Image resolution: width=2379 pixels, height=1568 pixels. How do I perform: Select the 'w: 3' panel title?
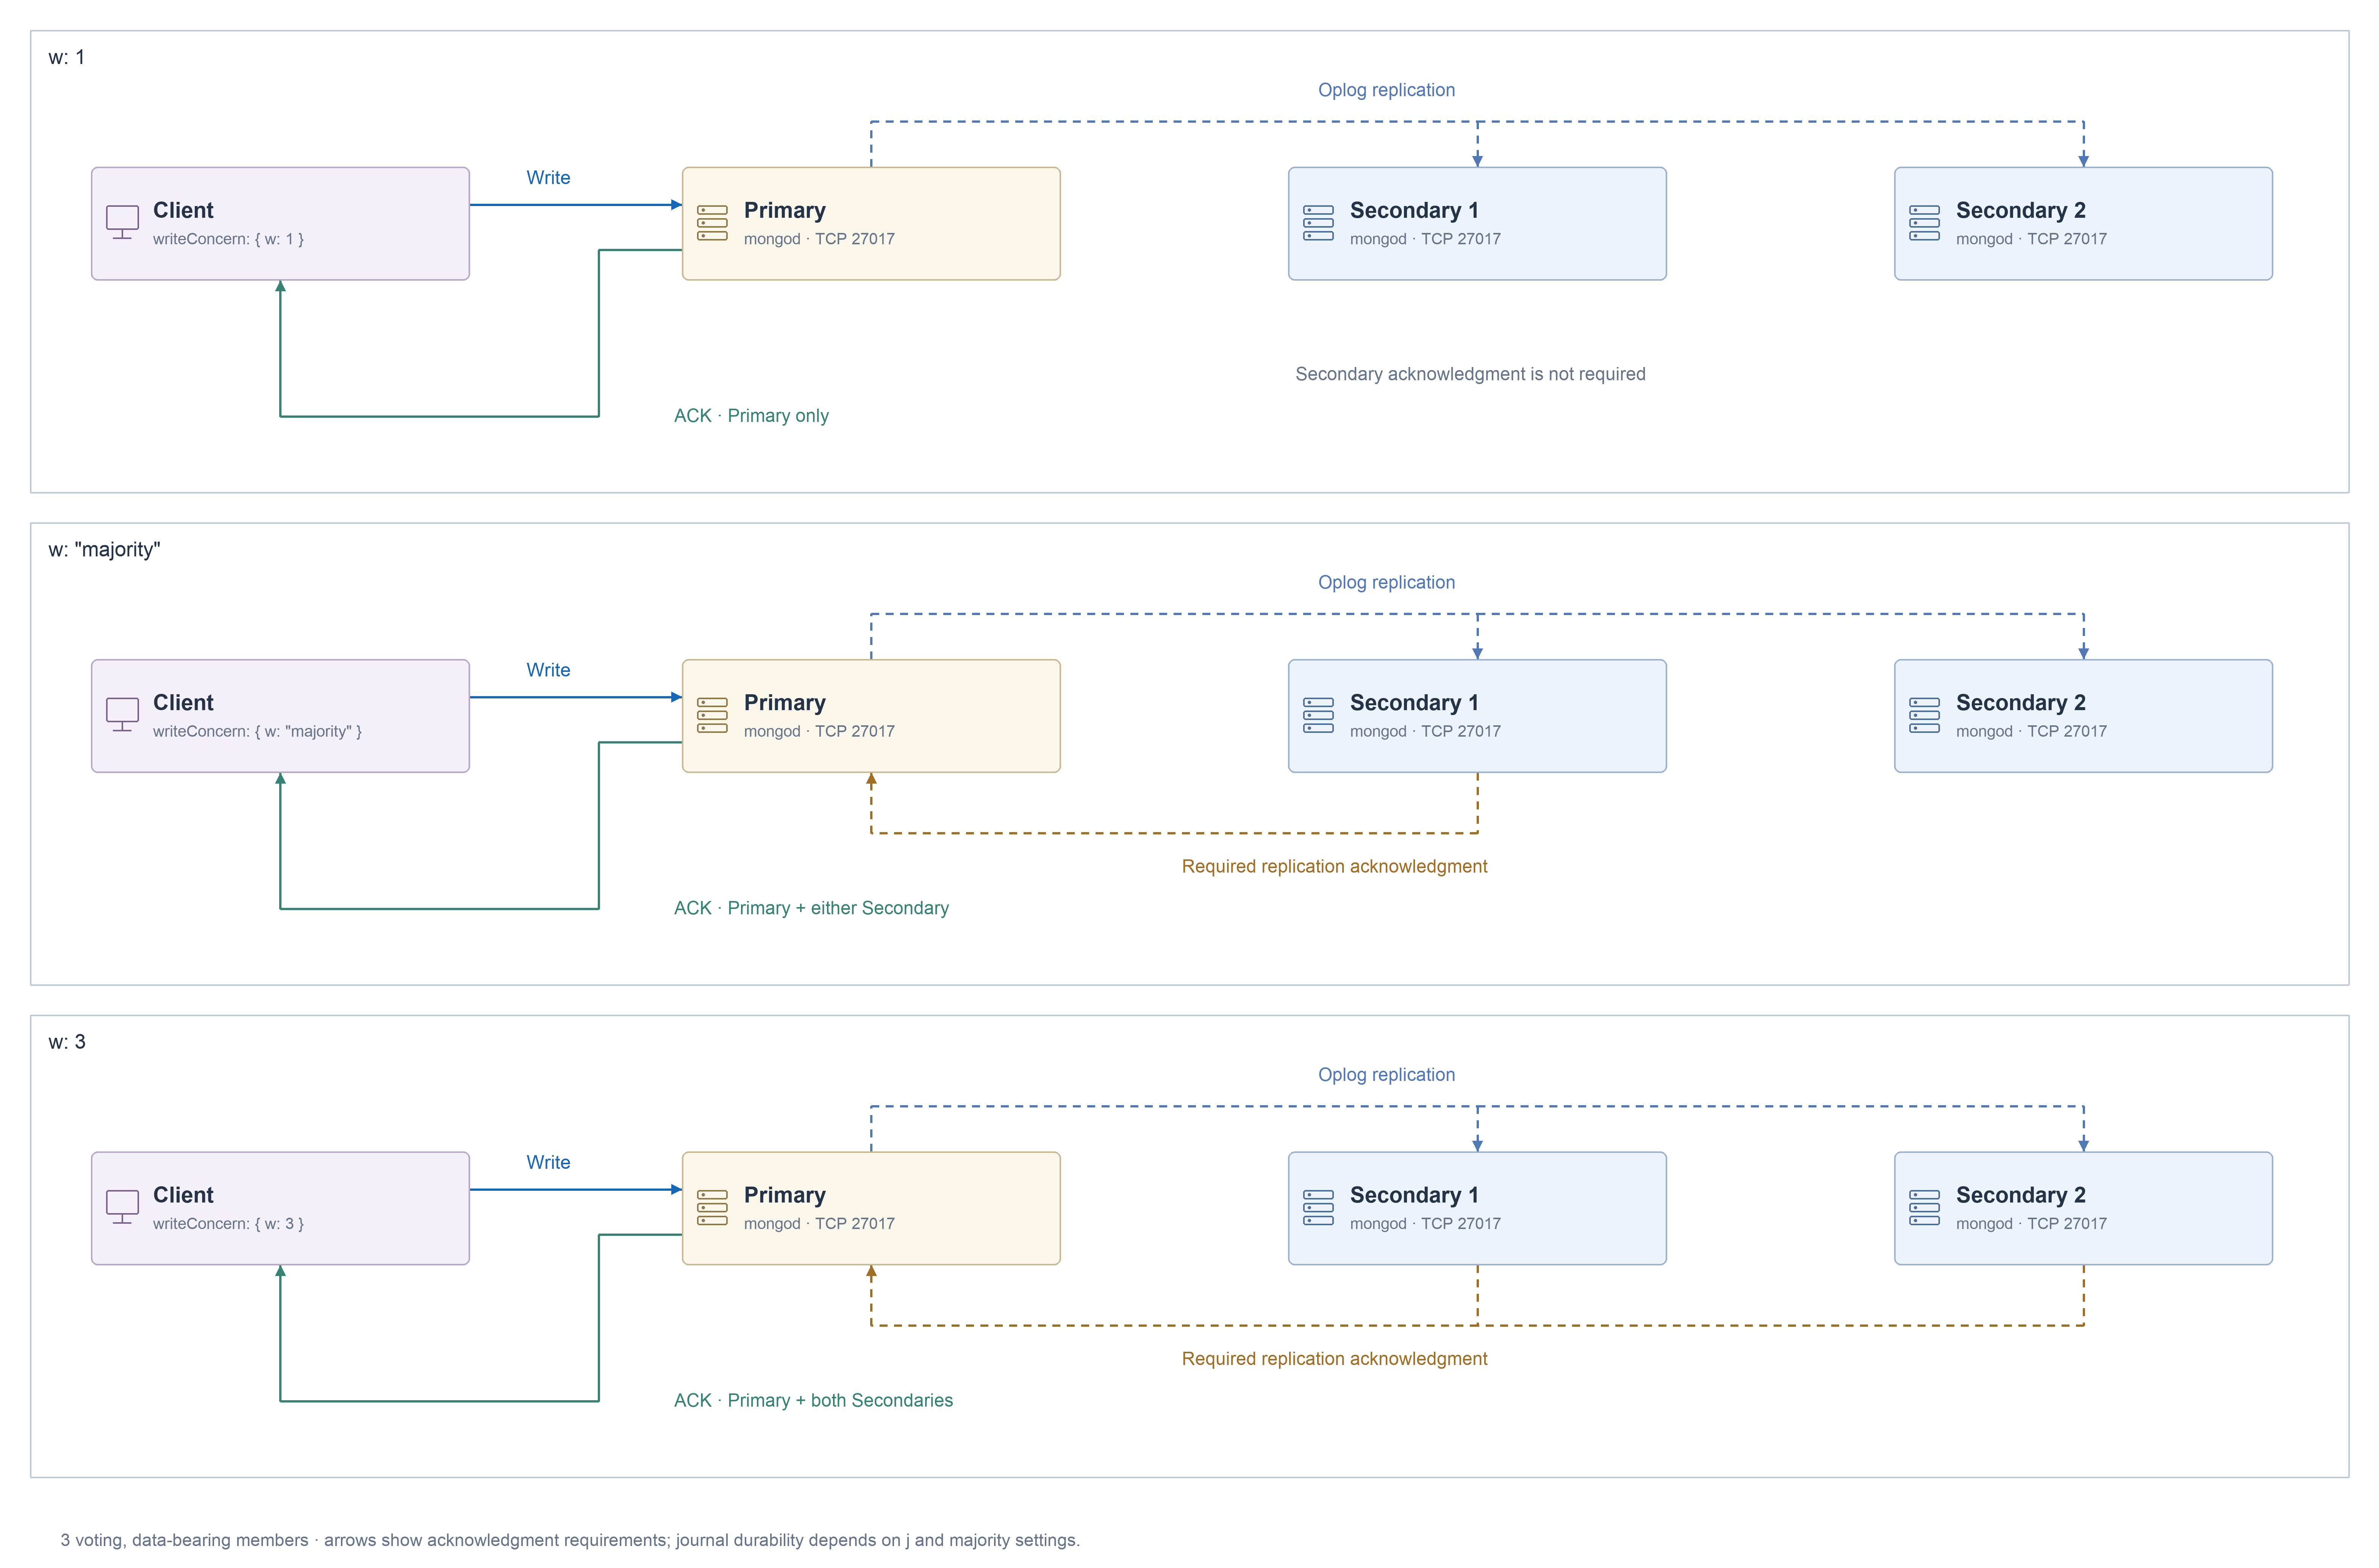click(x=67, y=1042)
